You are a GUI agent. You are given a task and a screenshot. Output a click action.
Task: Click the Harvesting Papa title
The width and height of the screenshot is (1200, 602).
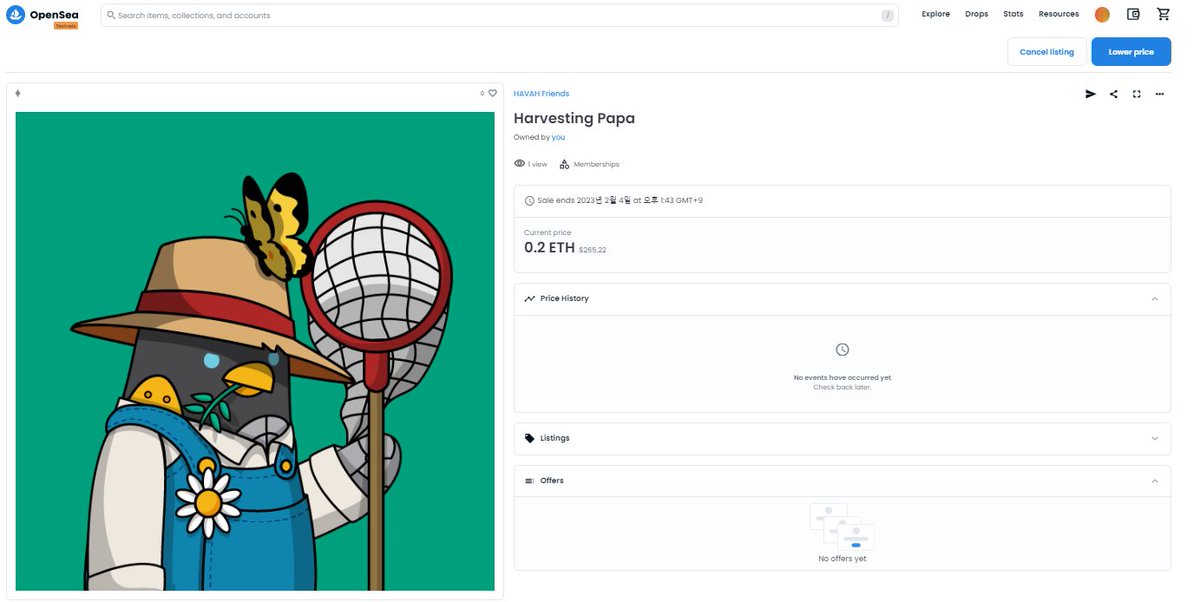(x=574, y=118)
